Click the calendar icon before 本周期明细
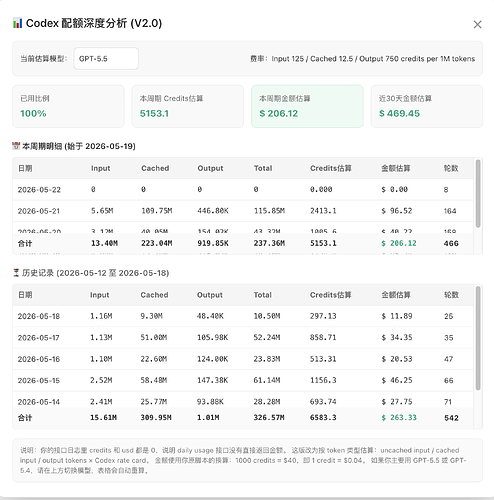This screenshot has width=494, height=500. tap(16, 146)
